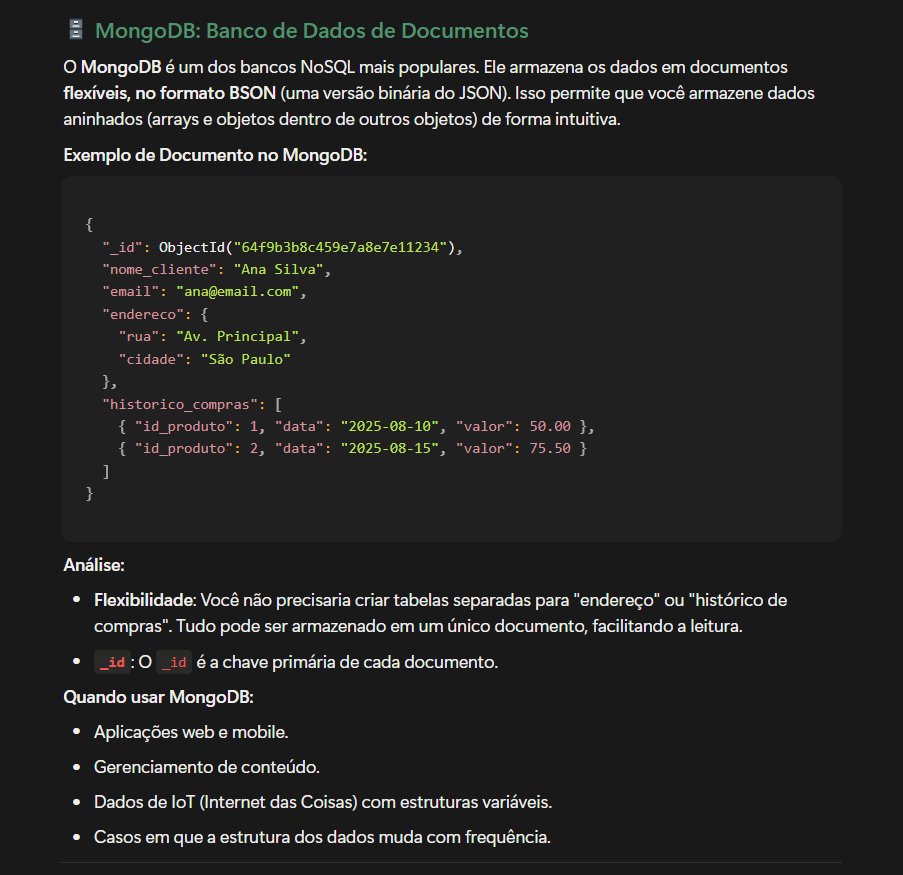The image size is (903, 875).
Task: Click the "_id" key in the code block
Action: pos(122,247)
